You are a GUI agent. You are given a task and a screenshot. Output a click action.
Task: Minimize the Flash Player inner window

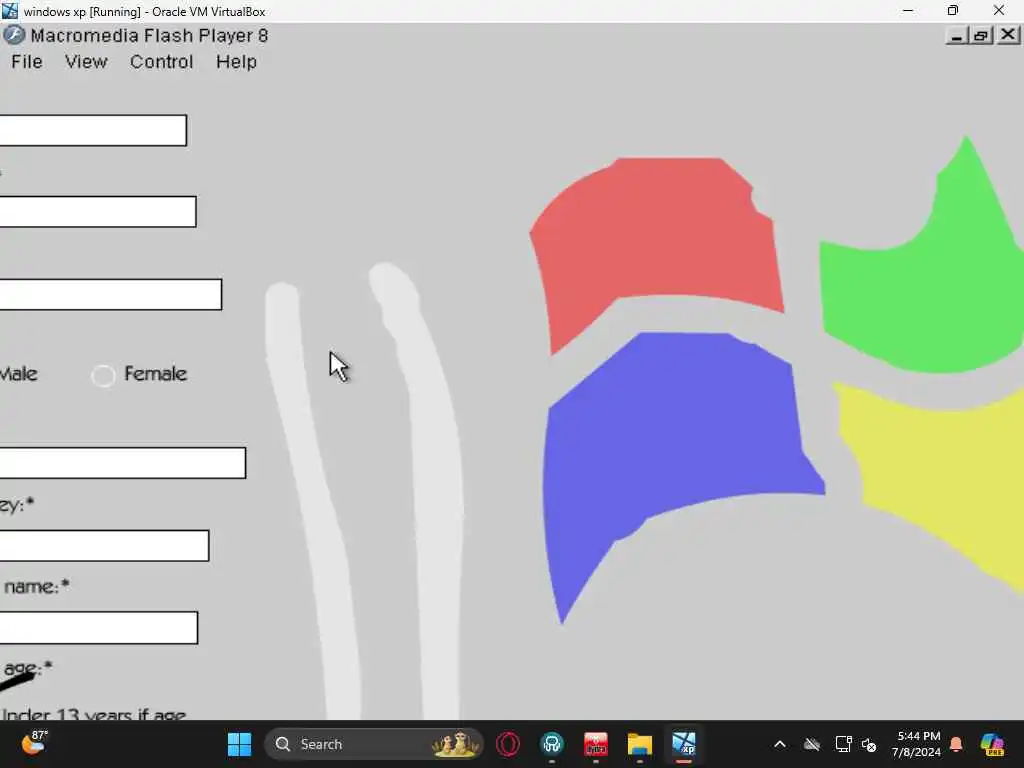click(x=956, y=35)
